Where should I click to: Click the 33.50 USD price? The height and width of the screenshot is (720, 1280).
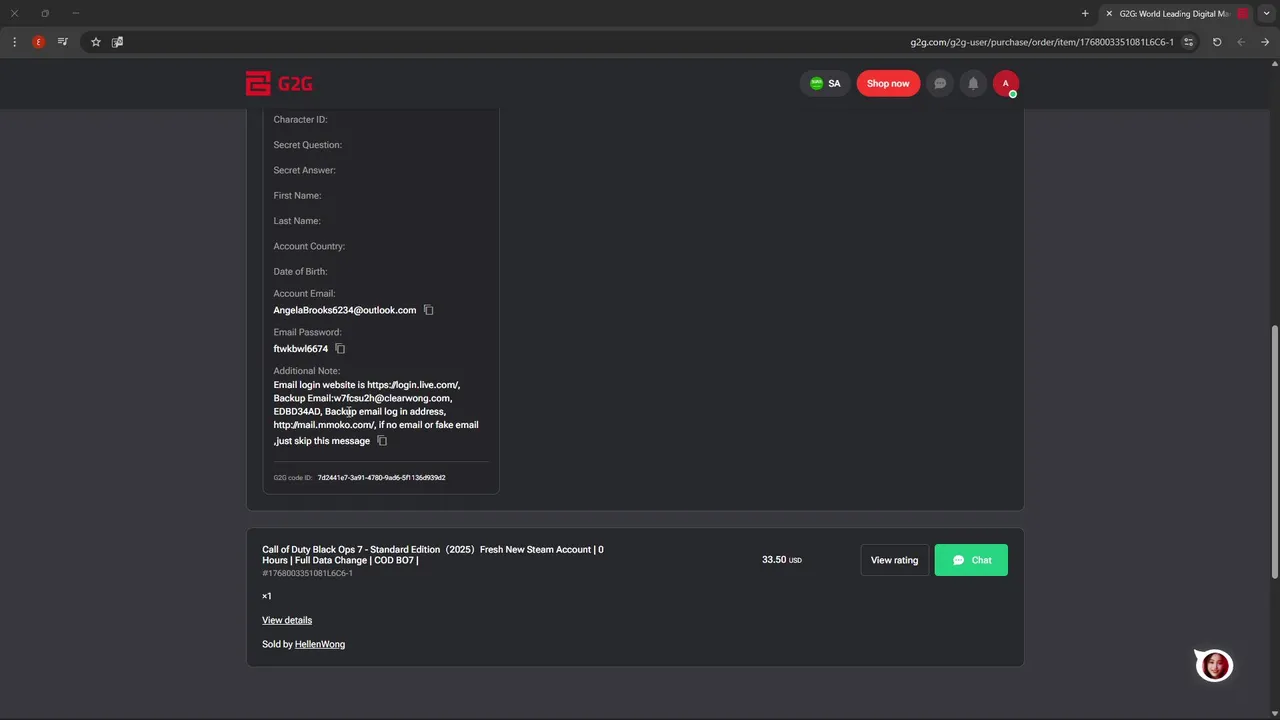click(782, 560)
